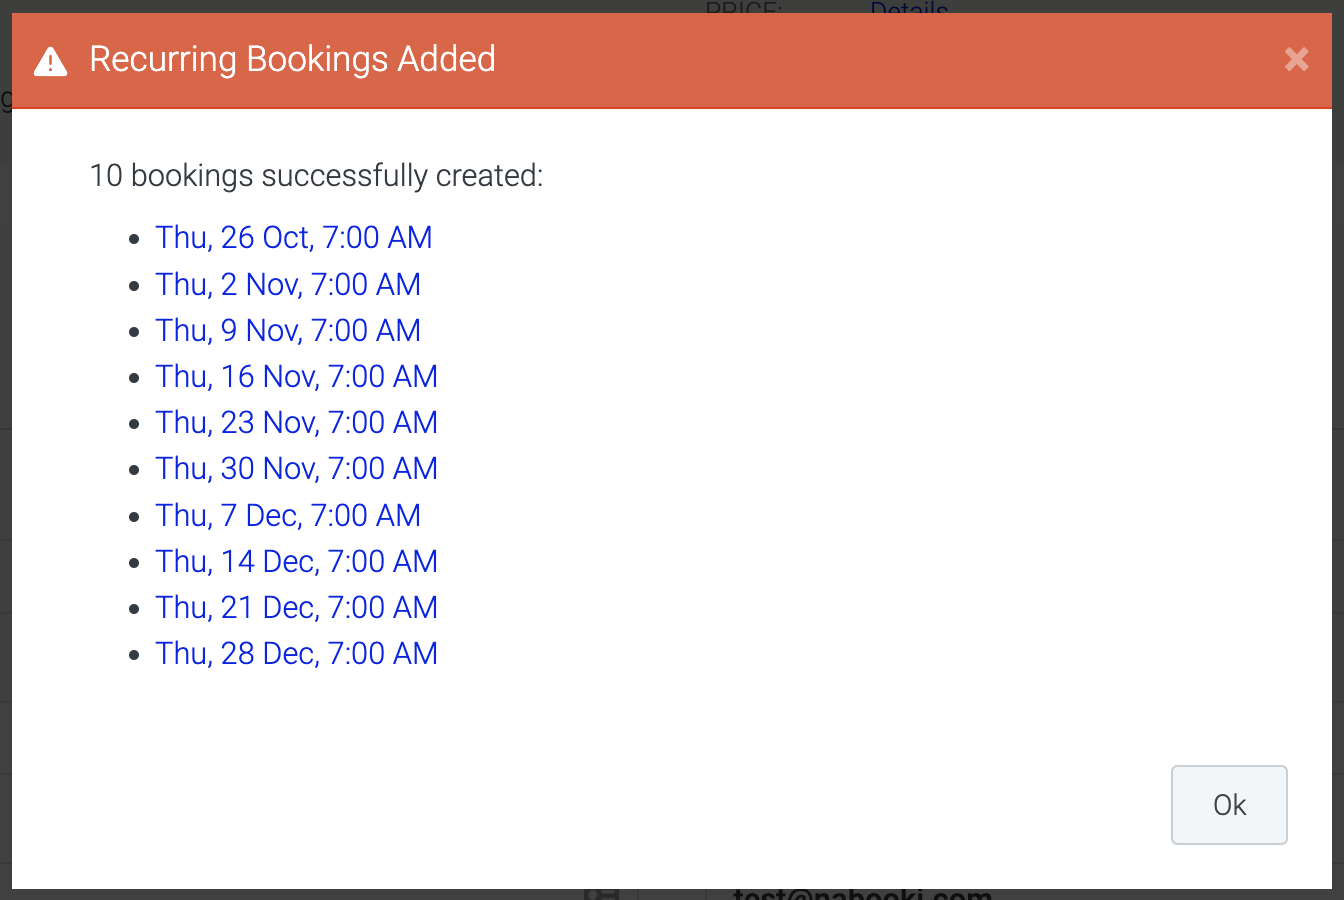The height and width of the screenshot is (900, 1344).
Task: Click the warning triangle icon in header
Action: (x=50, y=62)
